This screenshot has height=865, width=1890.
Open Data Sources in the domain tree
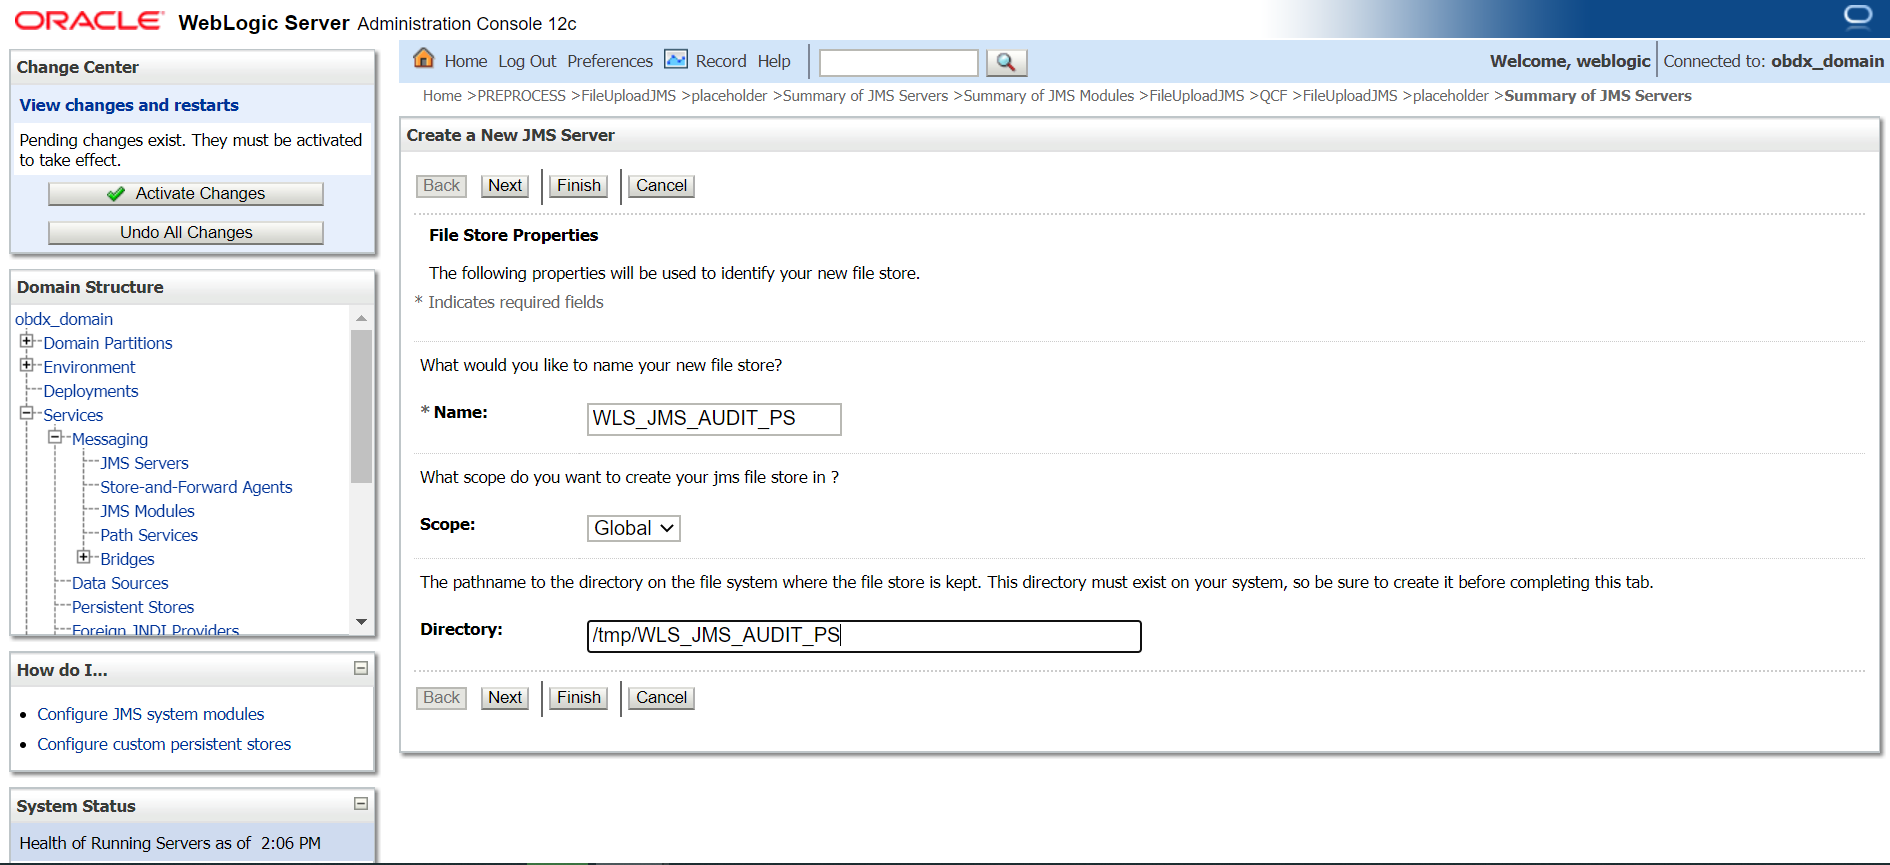click(x=120, y=583)
